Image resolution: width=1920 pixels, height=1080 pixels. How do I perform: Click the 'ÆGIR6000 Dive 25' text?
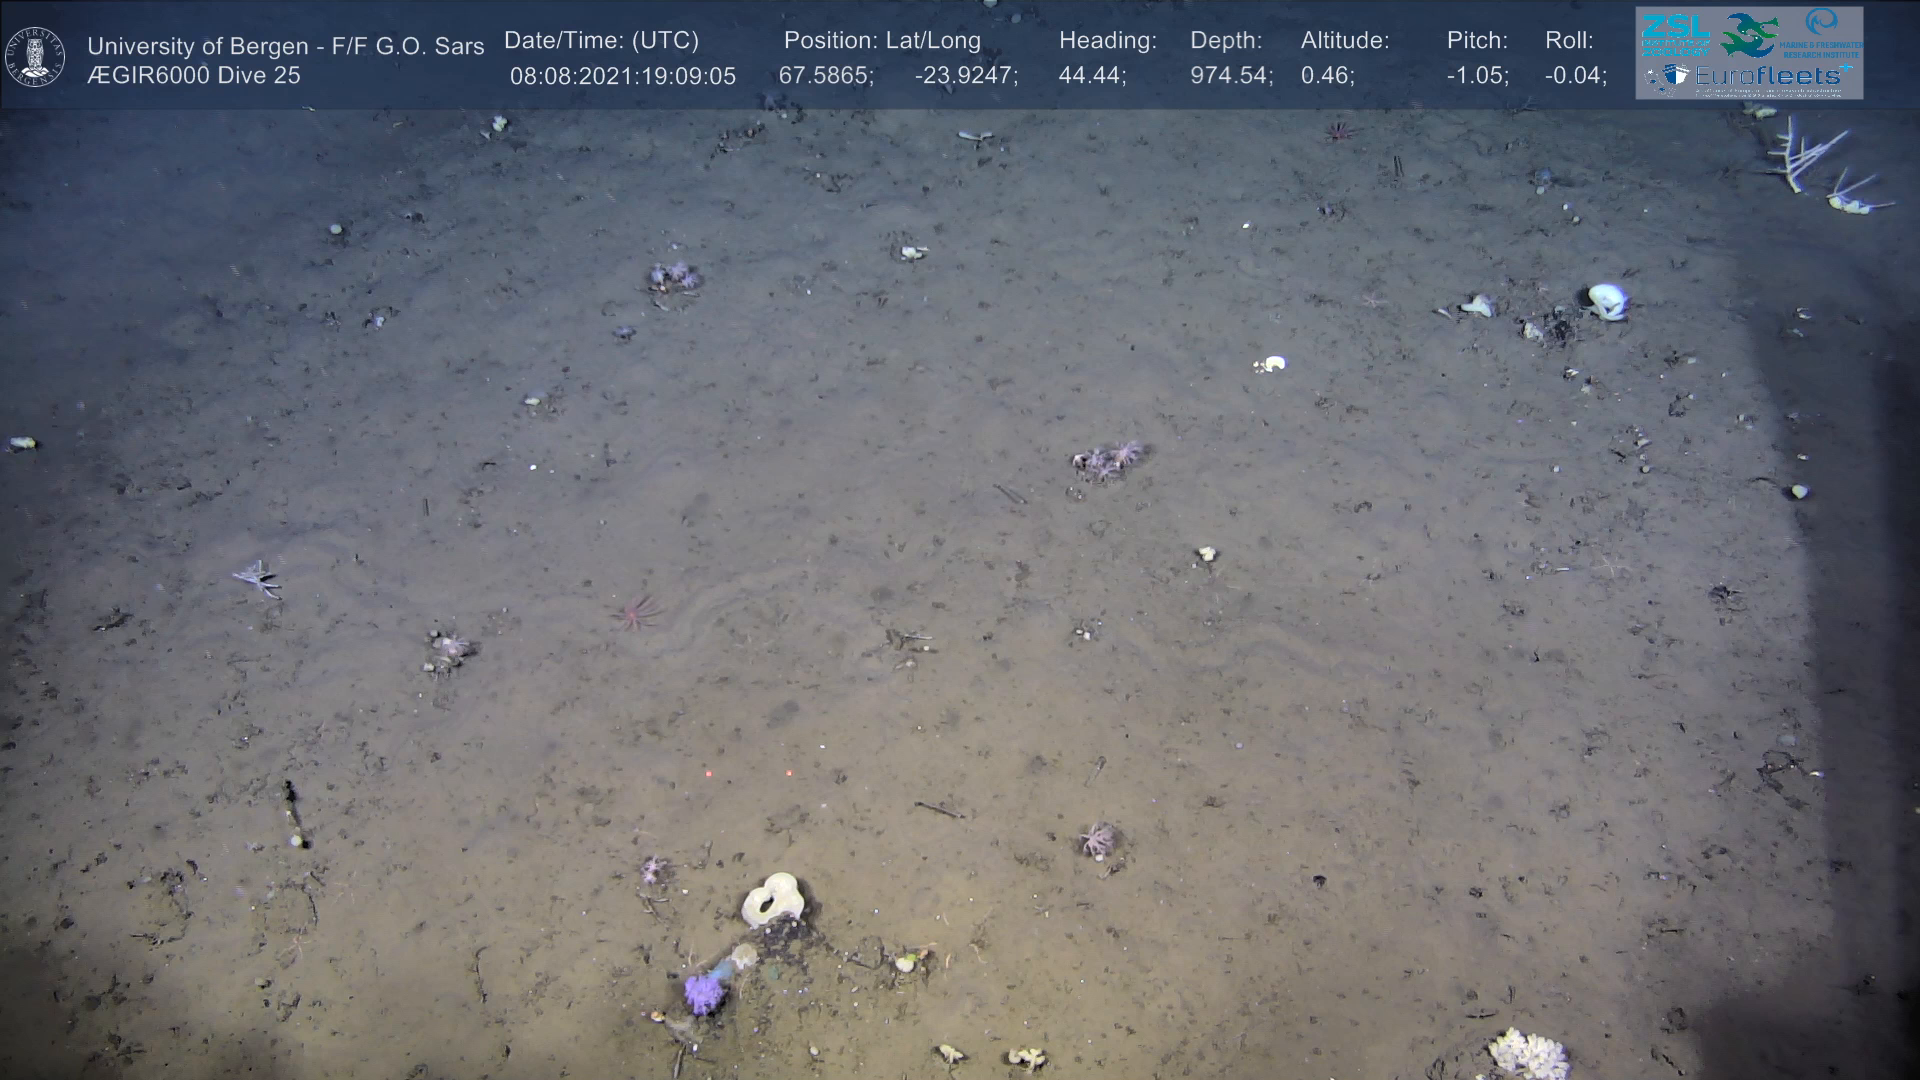[193, 76]
